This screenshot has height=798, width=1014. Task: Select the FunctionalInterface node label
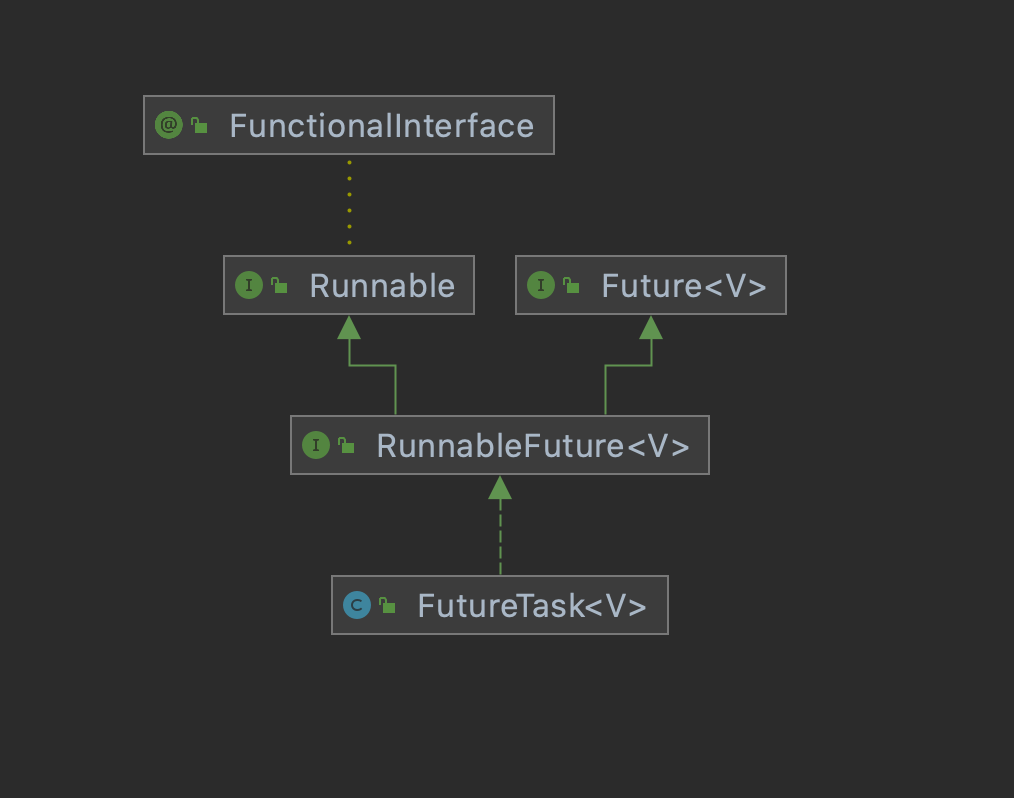coord(381,126)
